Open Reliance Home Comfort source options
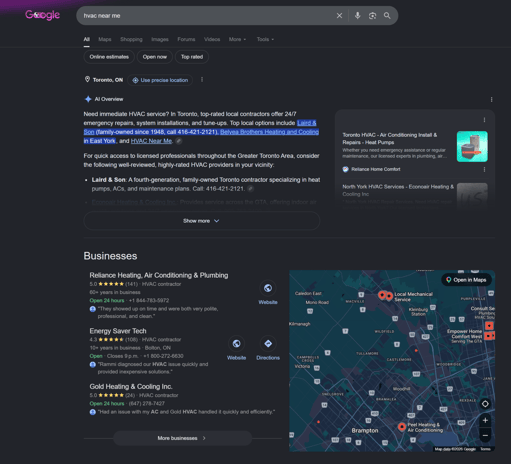Screen dimensions: 511x464 (x=484, y=169)
